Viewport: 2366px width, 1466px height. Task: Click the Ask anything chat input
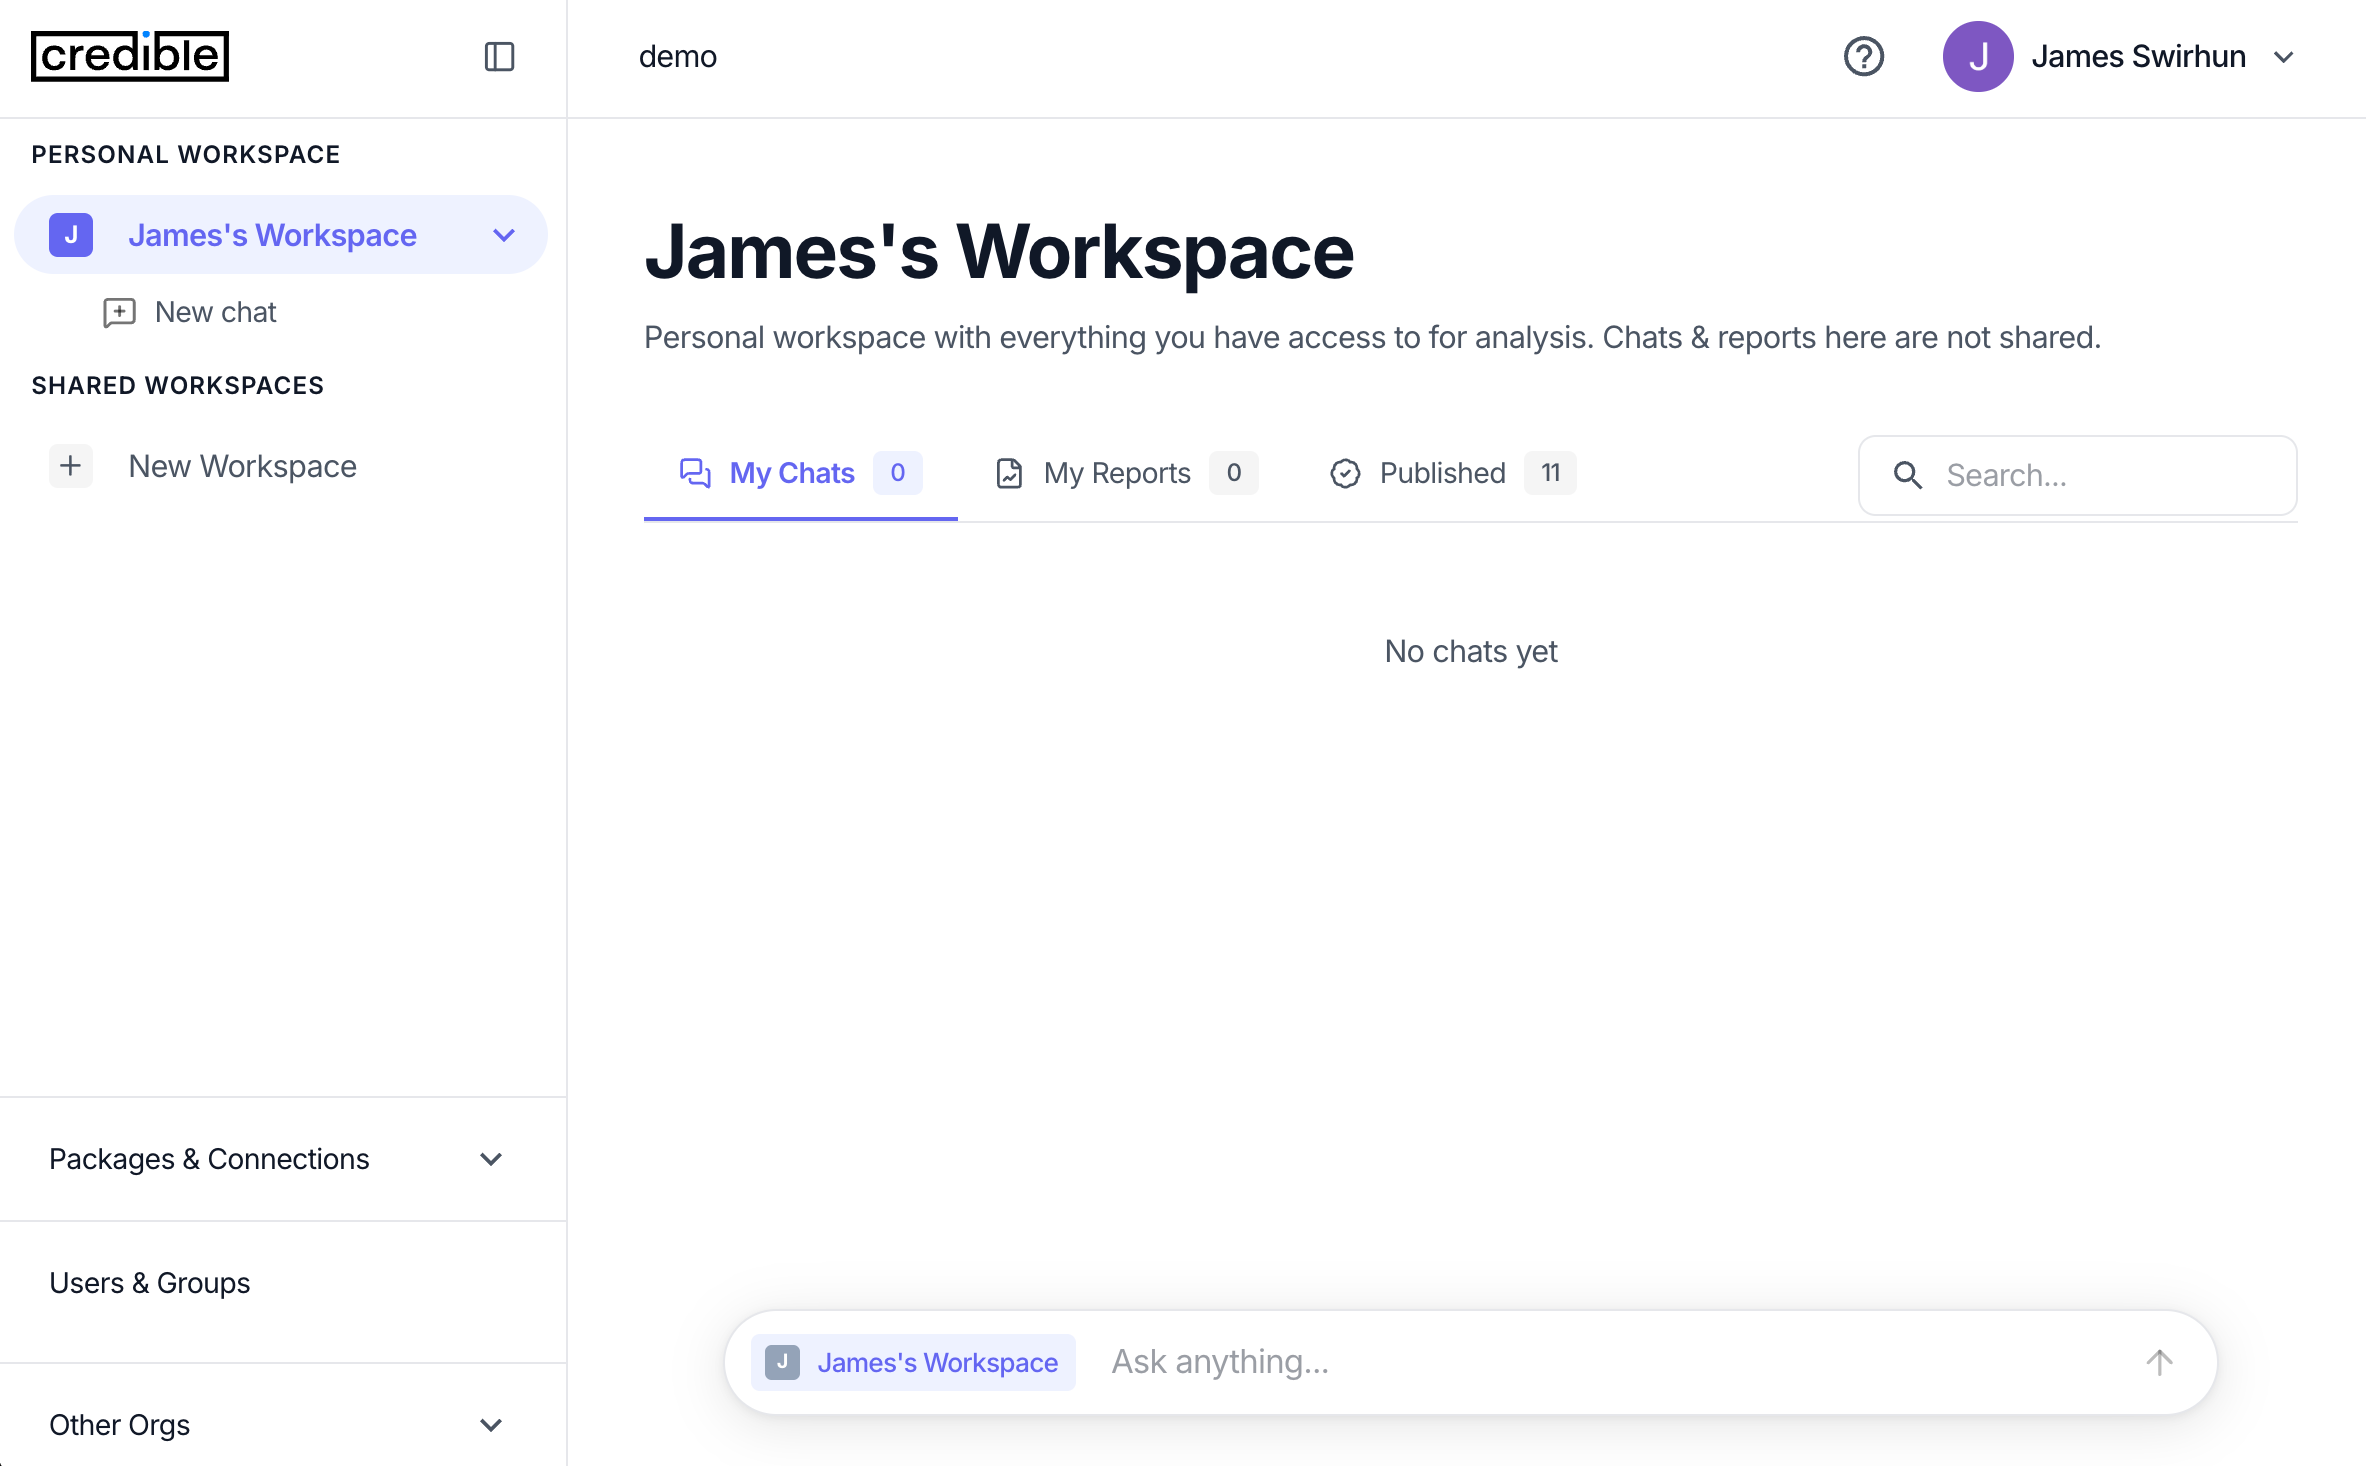point(1400,1361)
